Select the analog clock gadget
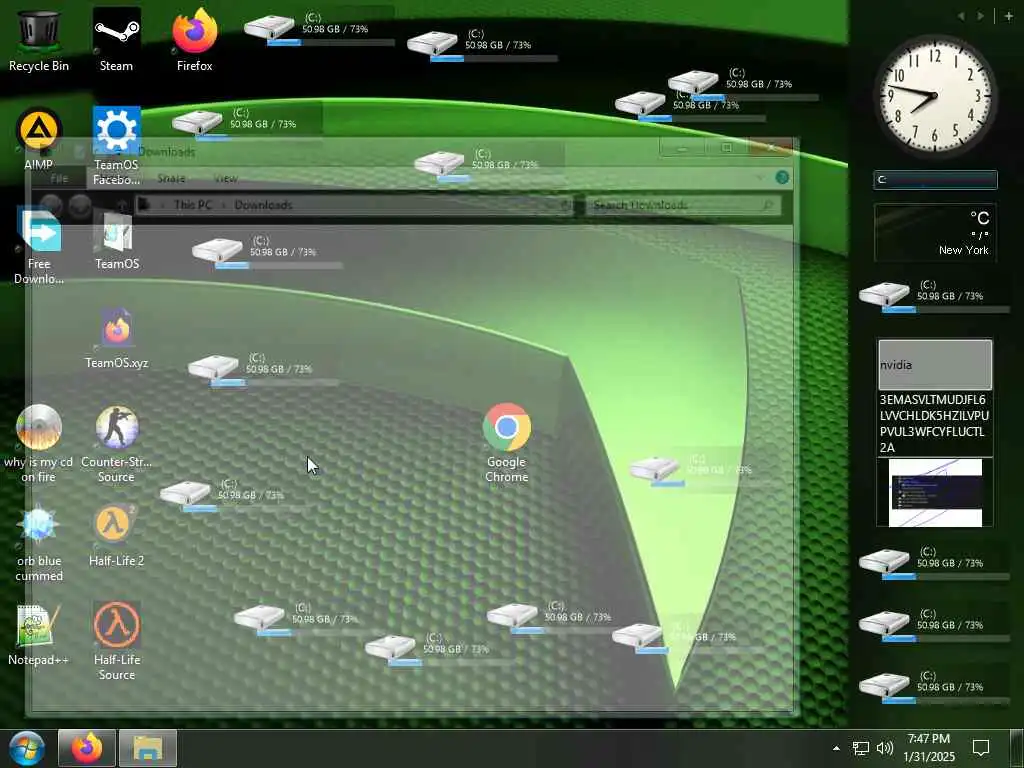 click(935, 97)
